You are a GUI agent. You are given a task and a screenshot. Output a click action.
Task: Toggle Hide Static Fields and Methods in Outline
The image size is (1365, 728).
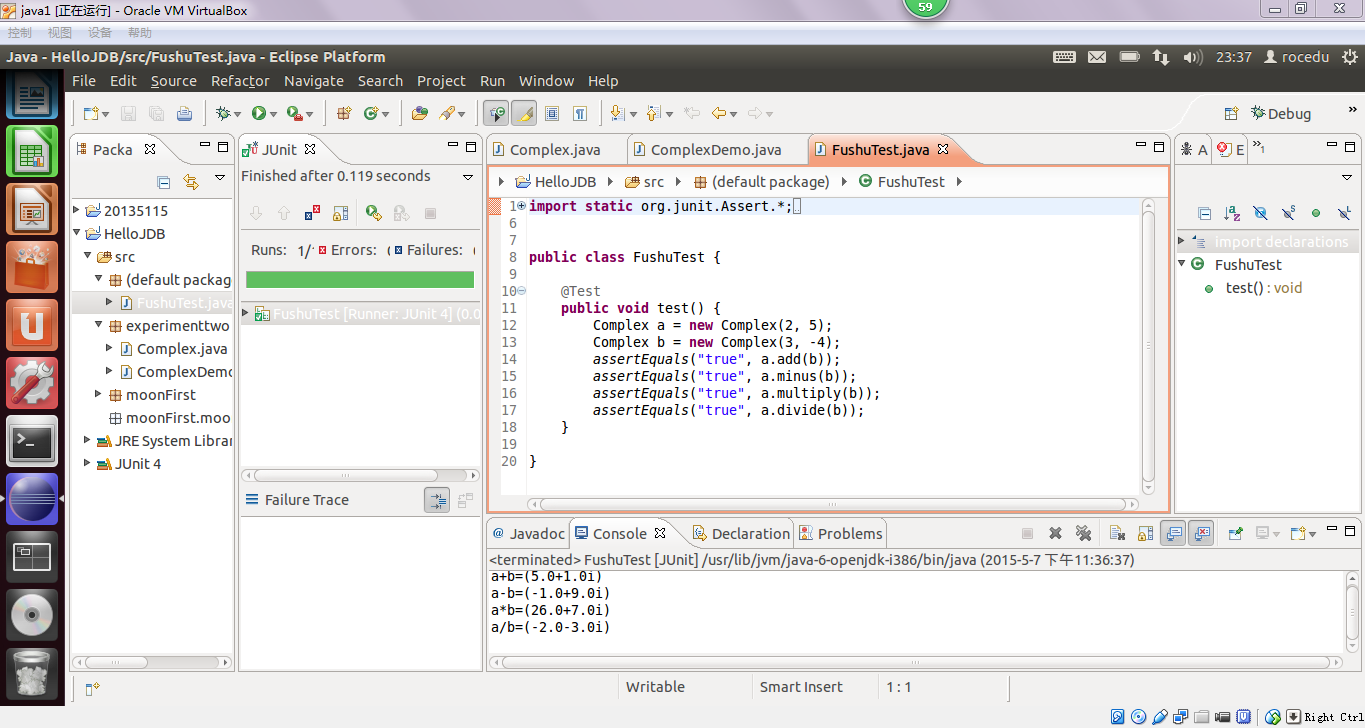pyautogui.click(x=1288, y=213)
